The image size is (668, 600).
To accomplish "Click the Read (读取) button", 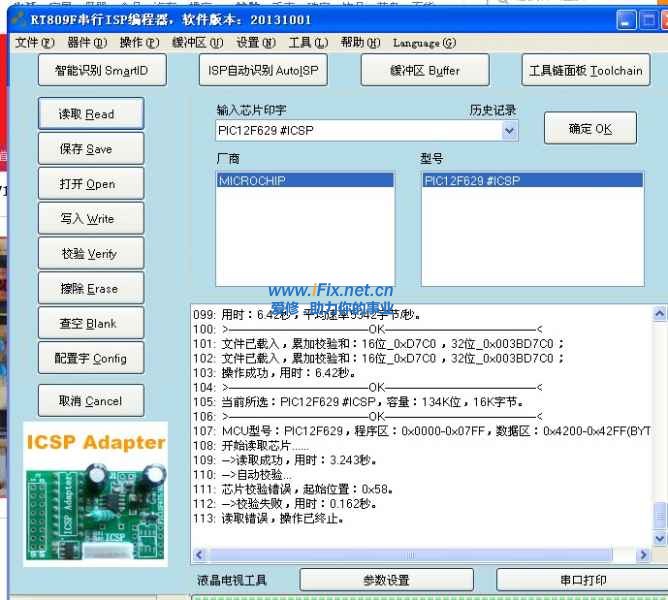I will [91, 114].
